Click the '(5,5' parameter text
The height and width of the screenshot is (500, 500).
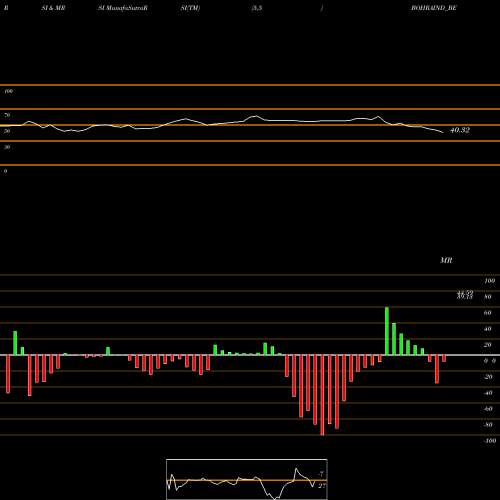[x=257, y=8]
